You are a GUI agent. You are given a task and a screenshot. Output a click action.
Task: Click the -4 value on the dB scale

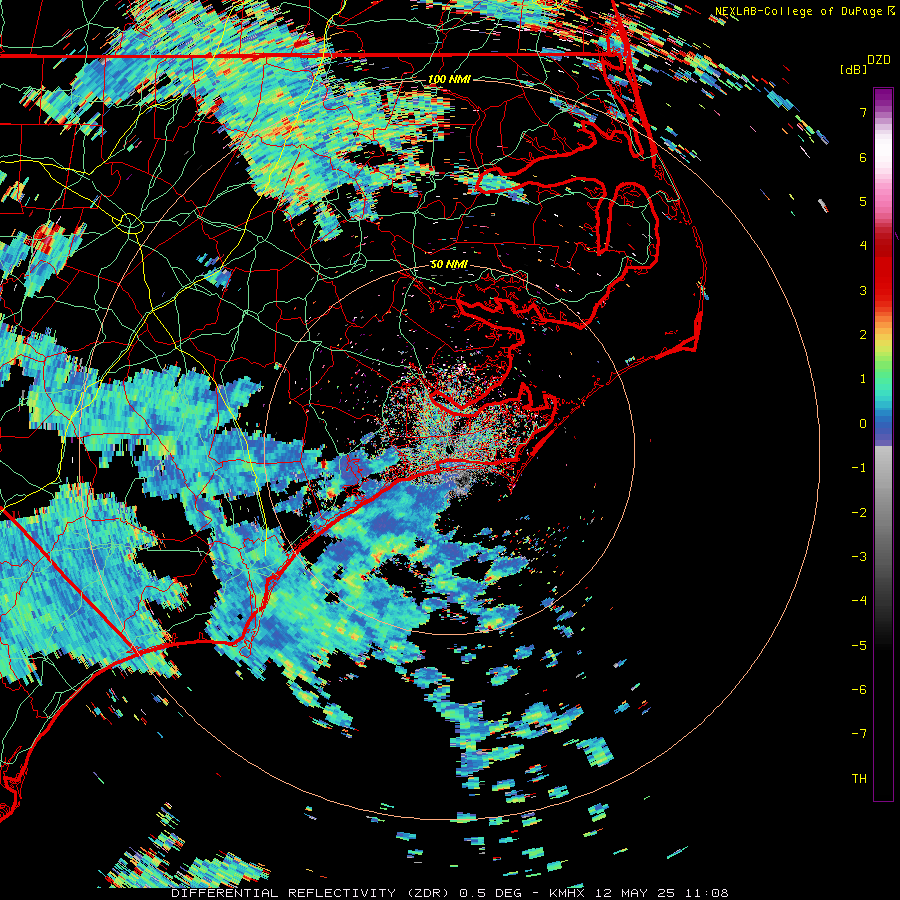(859, 601)
